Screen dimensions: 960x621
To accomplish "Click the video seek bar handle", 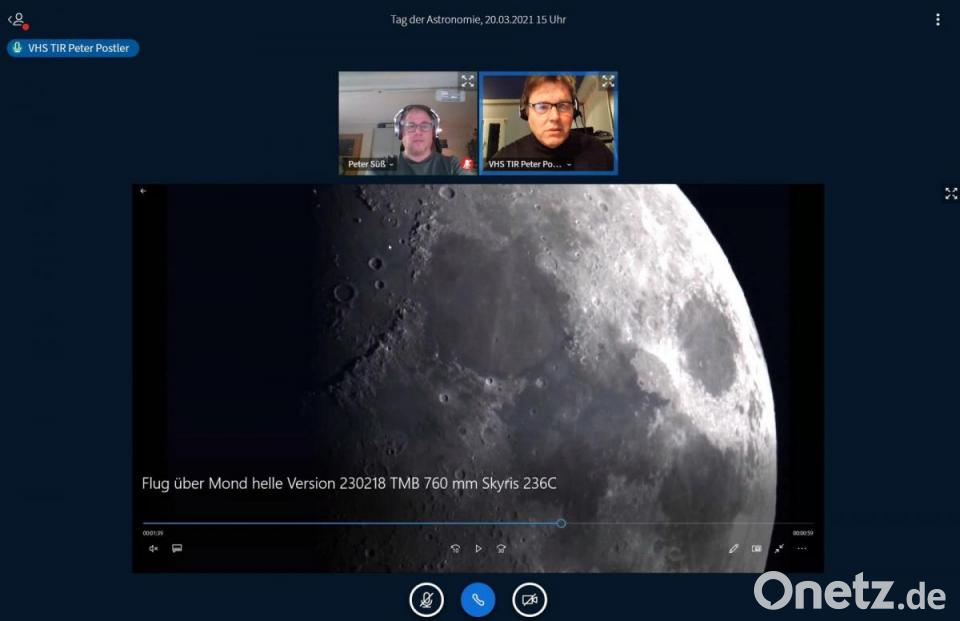I will click(561, 523).
